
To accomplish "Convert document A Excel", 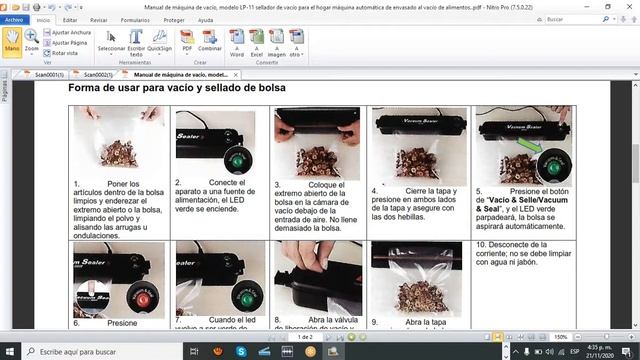I will tap(257, 42).
